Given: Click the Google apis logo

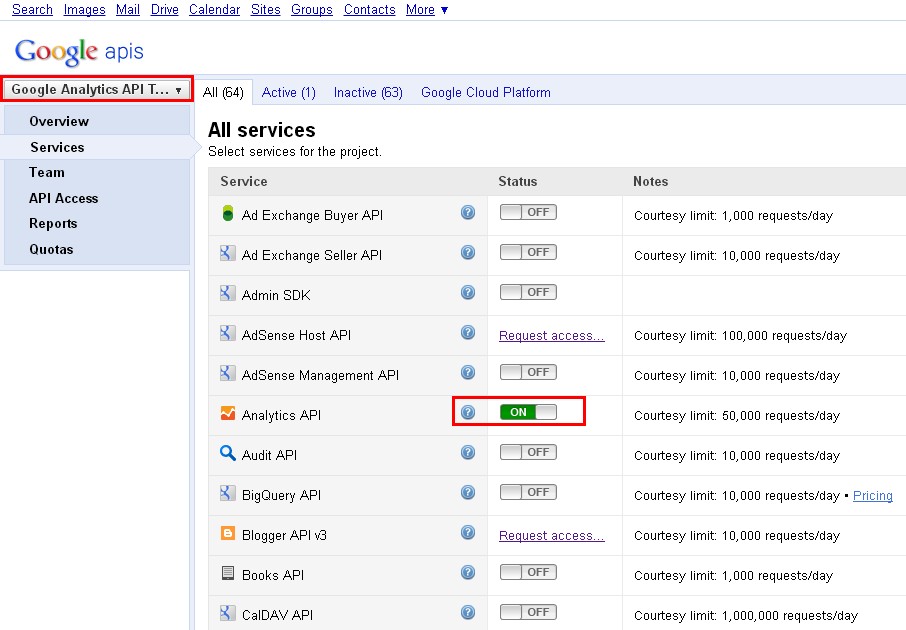Looking at the screenshot, I should point(77,50).
